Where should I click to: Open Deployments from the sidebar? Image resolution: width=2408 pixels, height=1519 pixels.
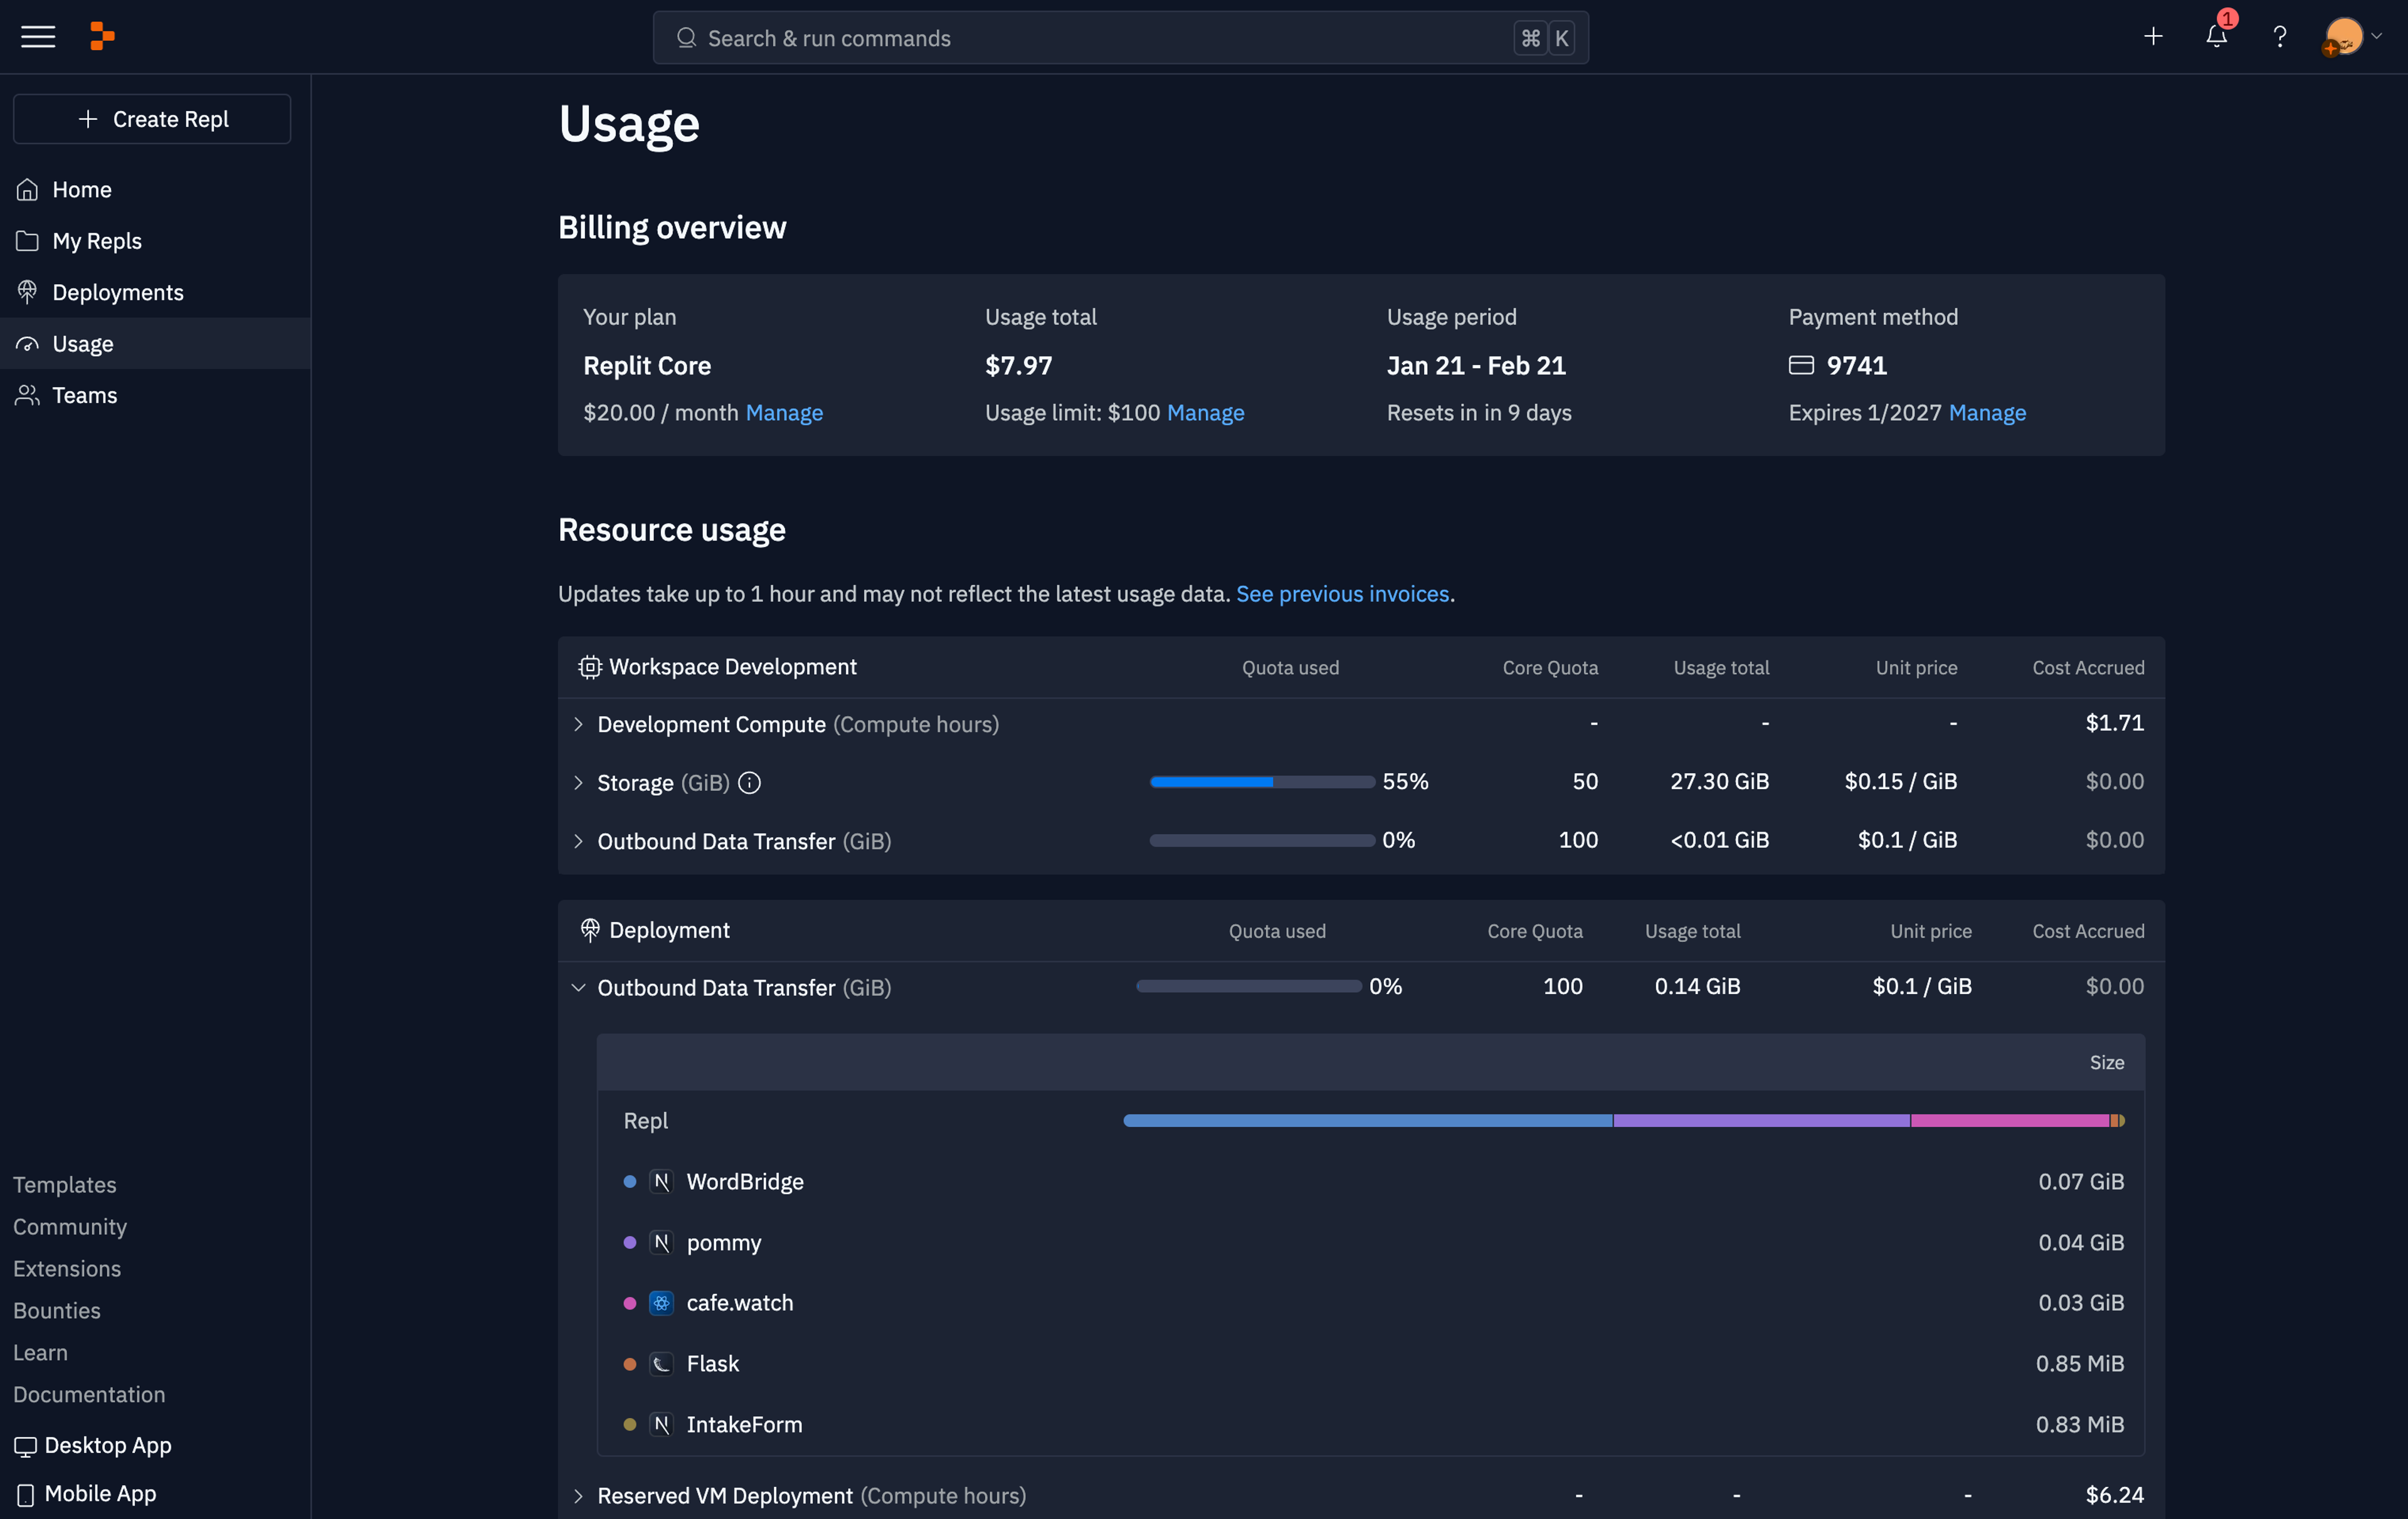[x=117, y=292]
